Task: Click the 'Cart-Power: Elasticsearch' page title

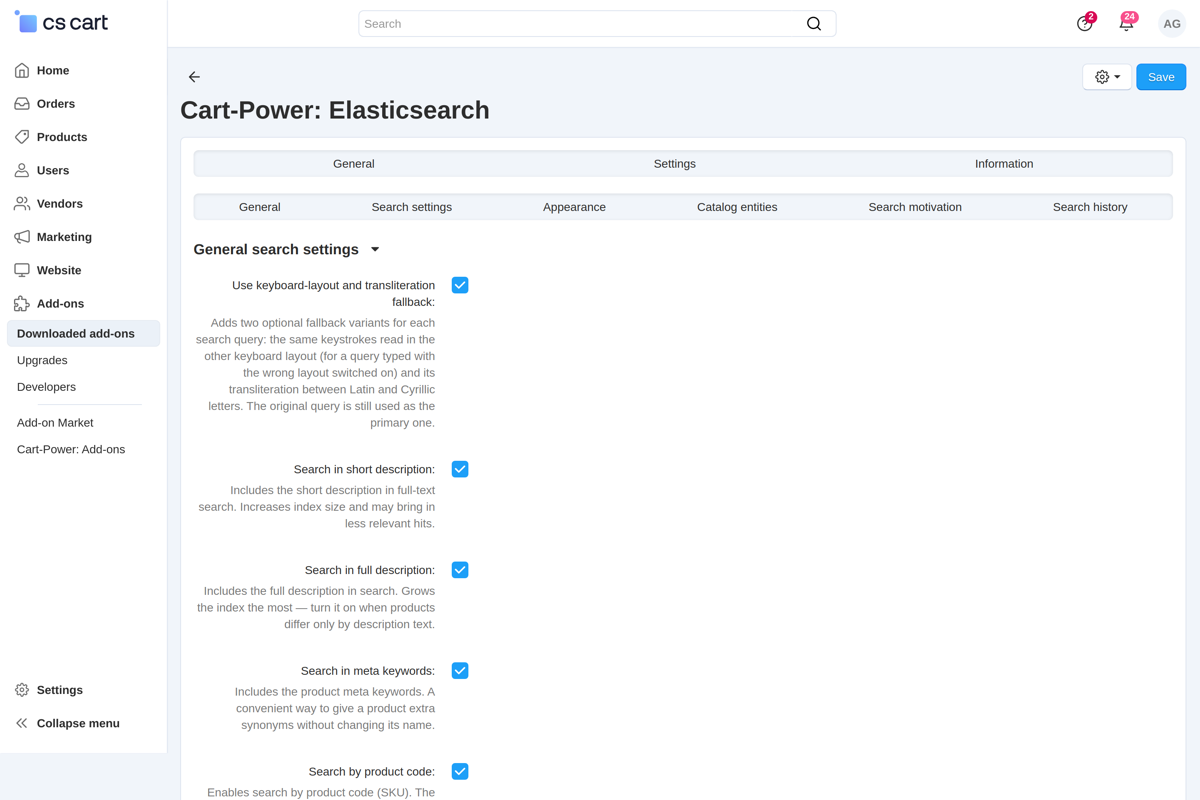Action: pyautogui.click(x=335, y=110)
